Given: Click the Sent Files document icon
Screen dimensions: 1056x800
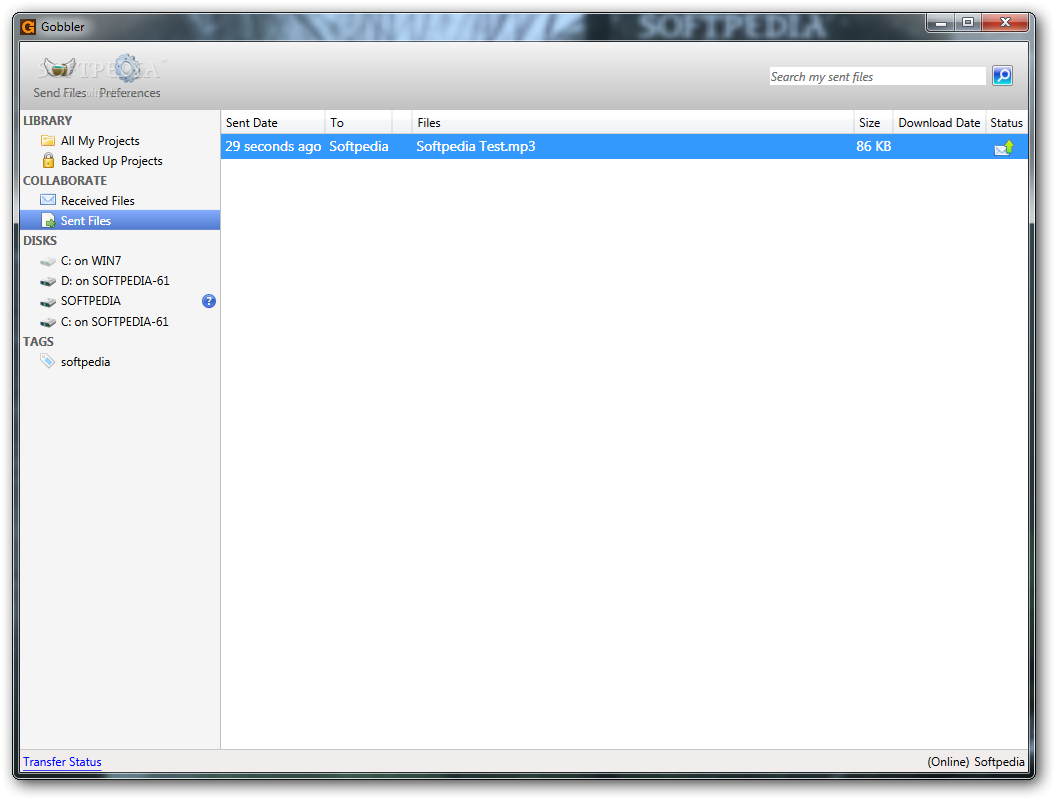Looking at the screenshot, I should [48, 220].
